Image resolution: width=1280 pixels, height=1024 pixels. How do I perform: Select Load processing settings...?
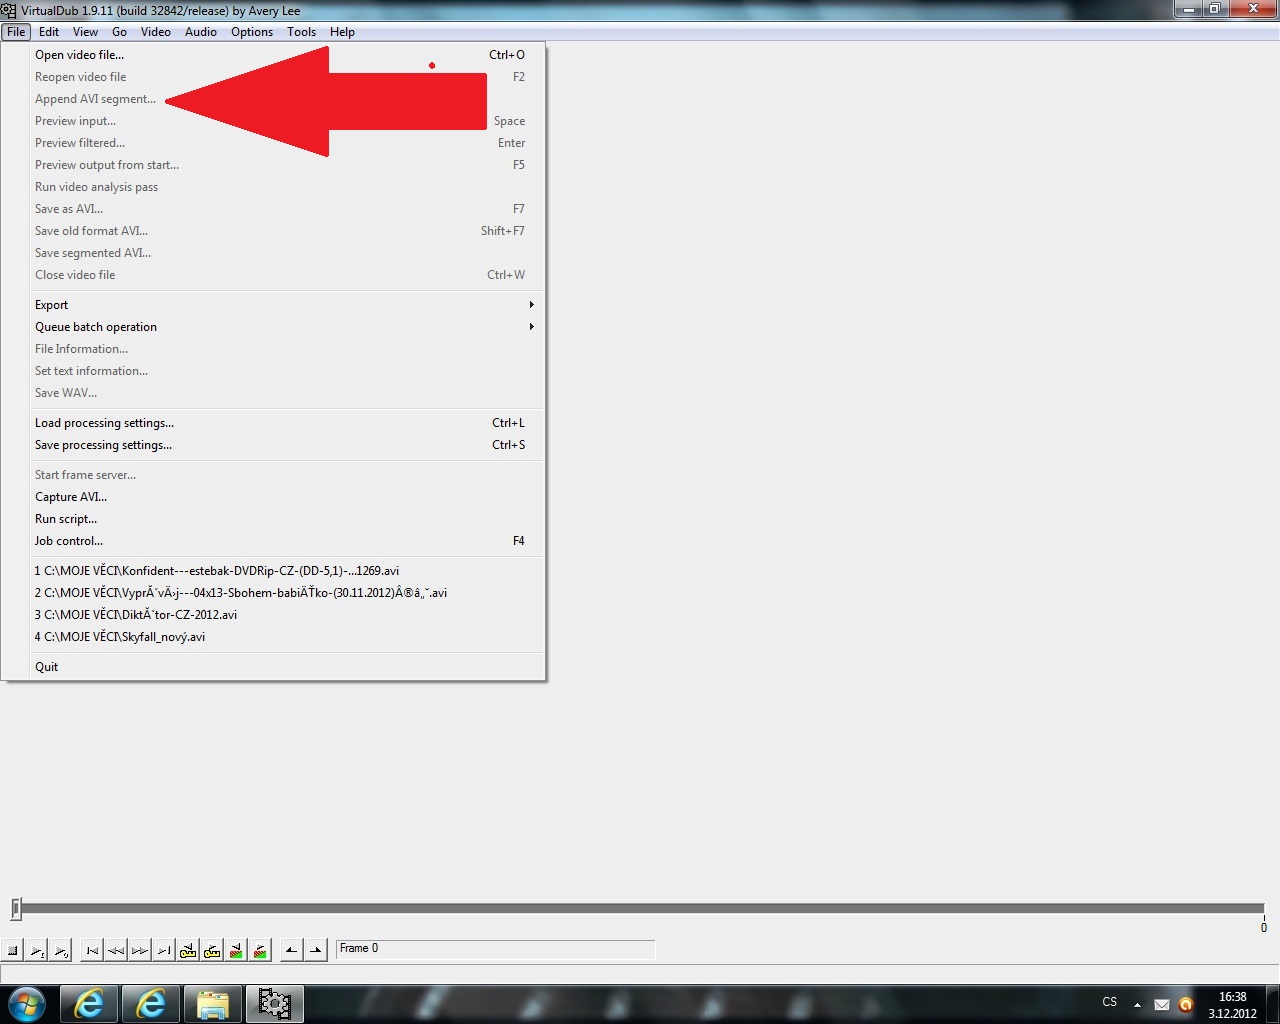[274, 423]
